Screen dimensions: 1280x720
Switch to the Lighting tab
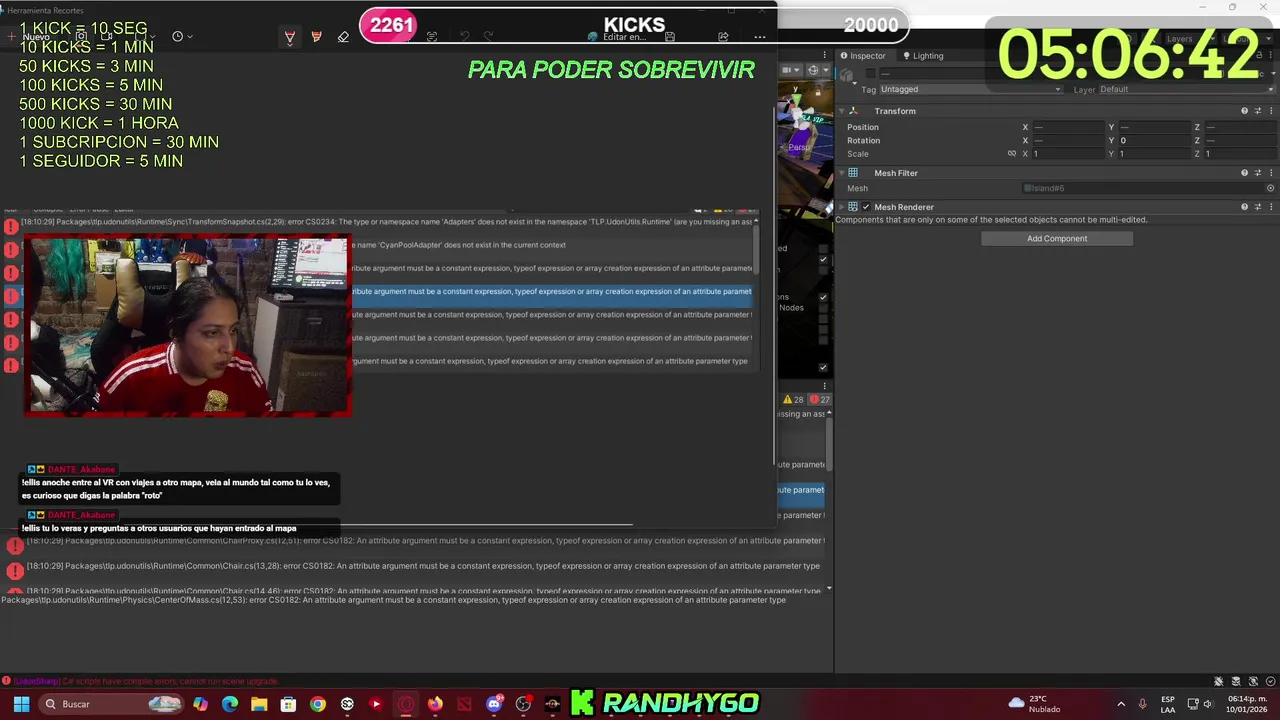pos(923,56)
